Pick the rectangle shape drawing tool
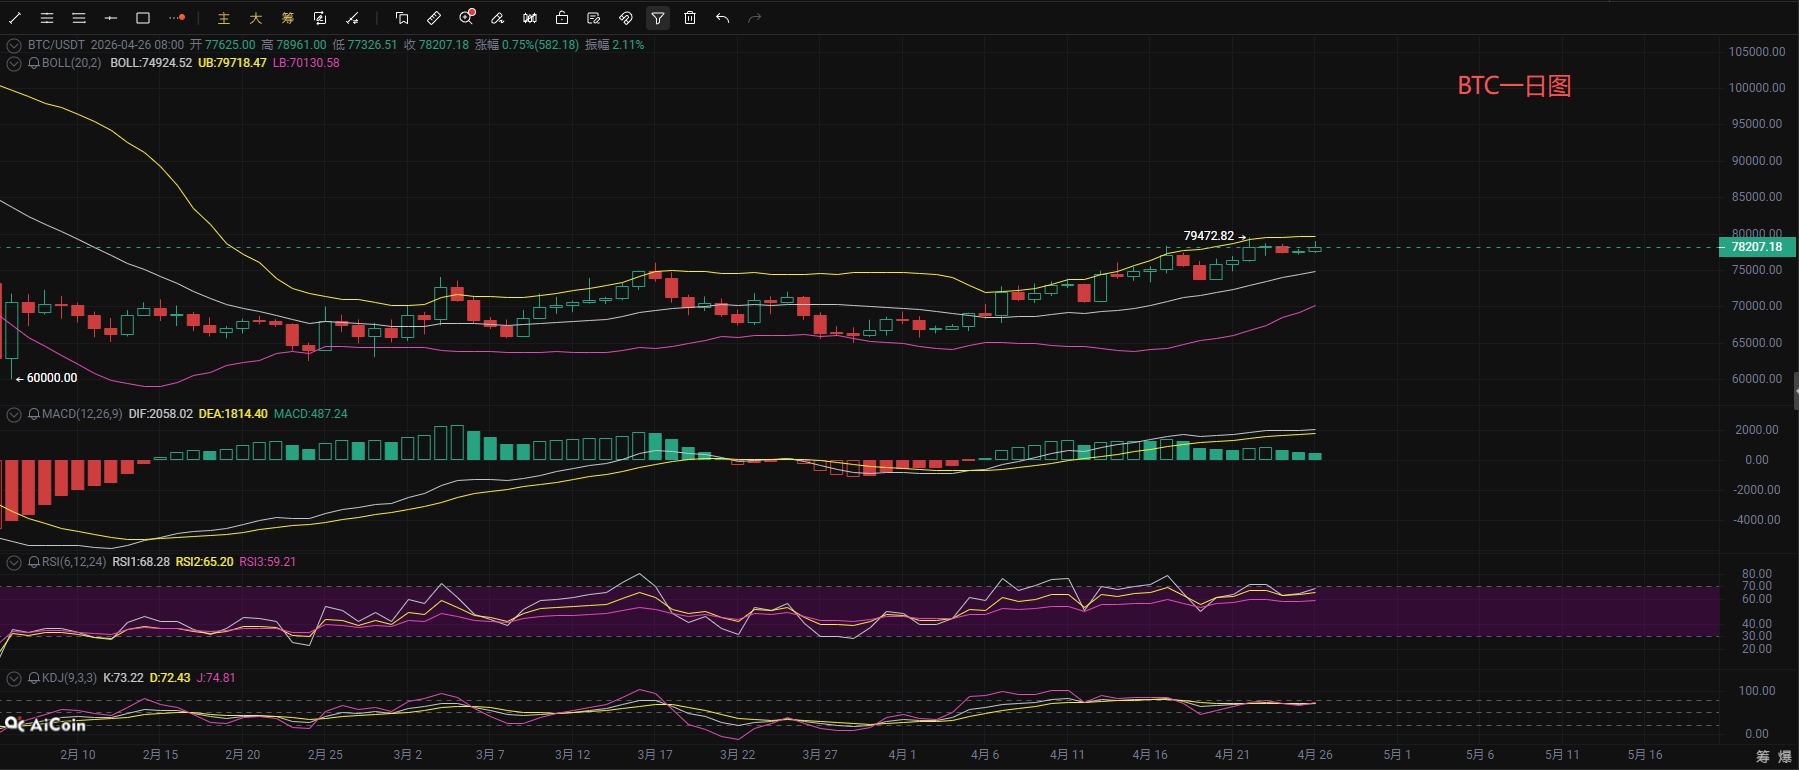 pos(143,18)
